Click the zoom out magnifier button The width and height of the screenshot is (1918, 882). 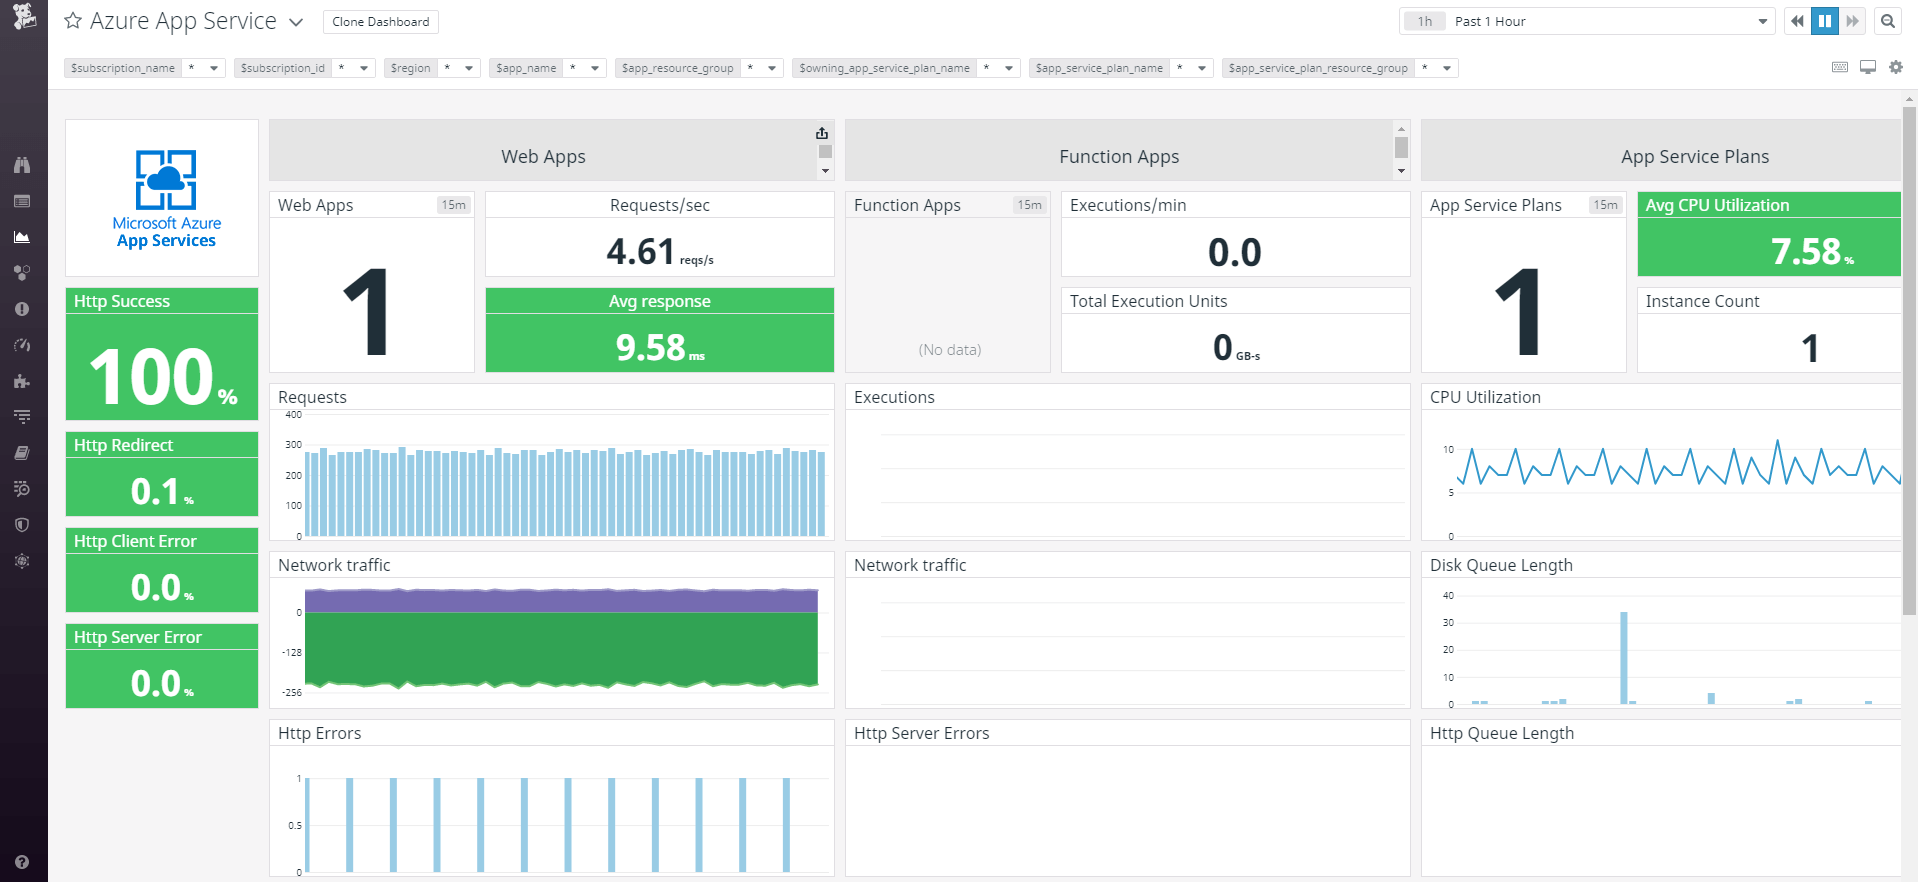tap(1888, 21)
